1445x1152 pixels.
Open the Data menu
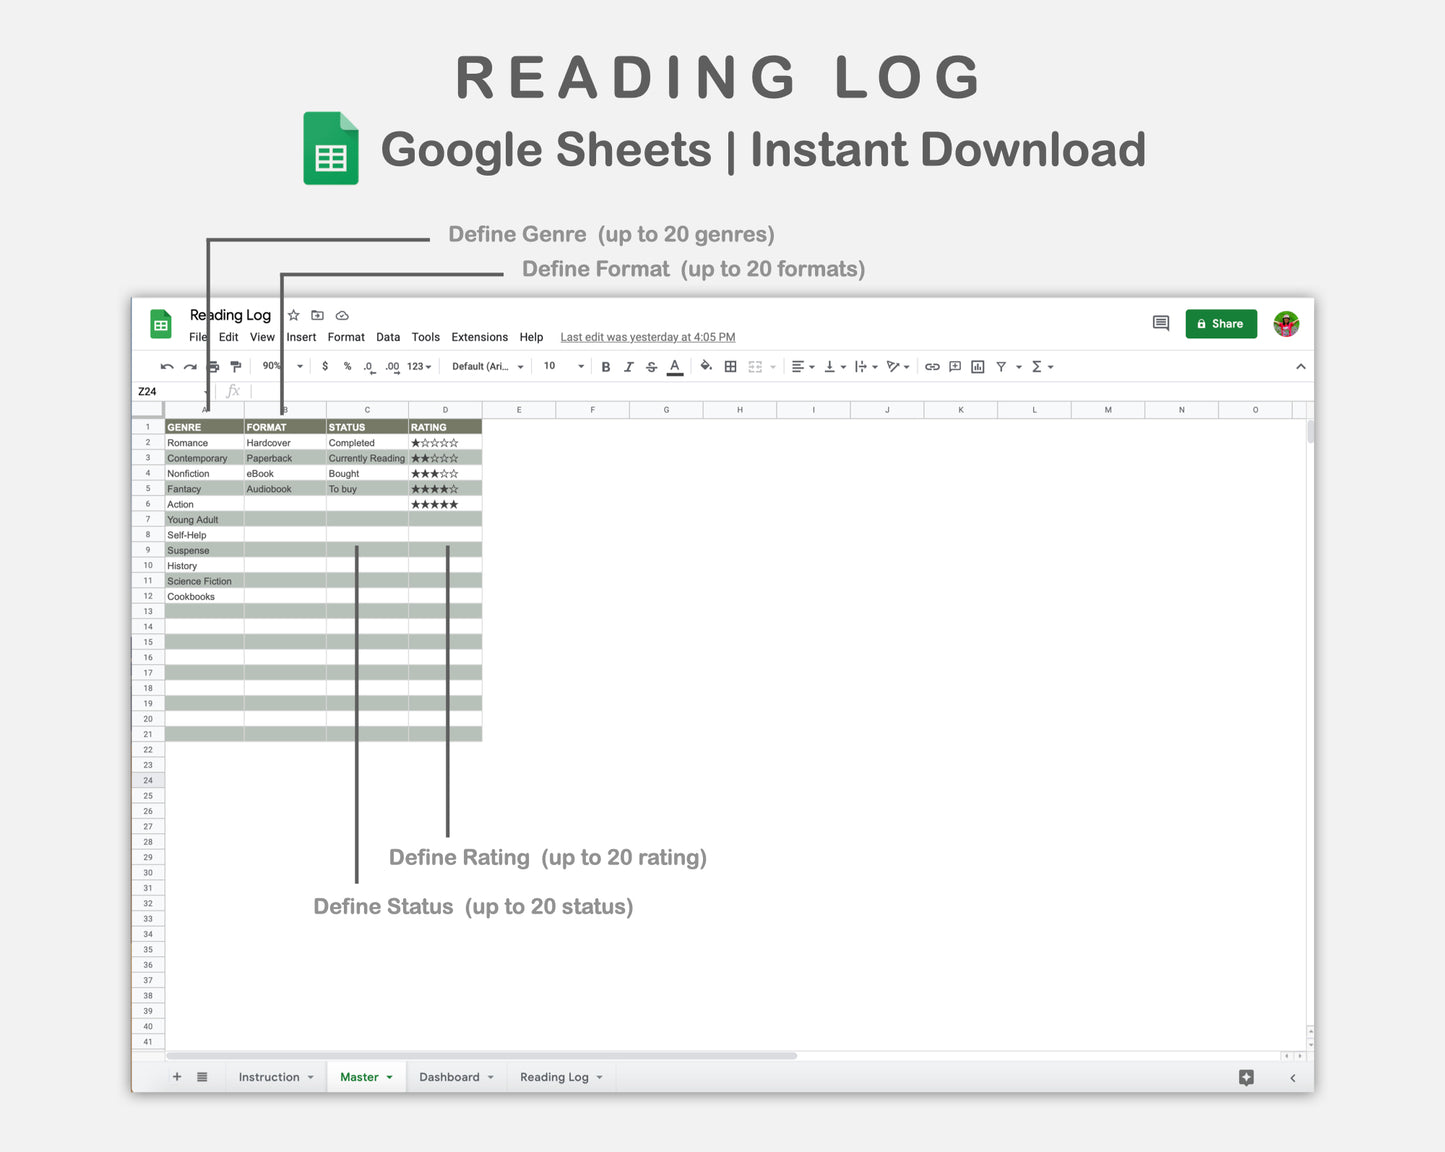388,337
